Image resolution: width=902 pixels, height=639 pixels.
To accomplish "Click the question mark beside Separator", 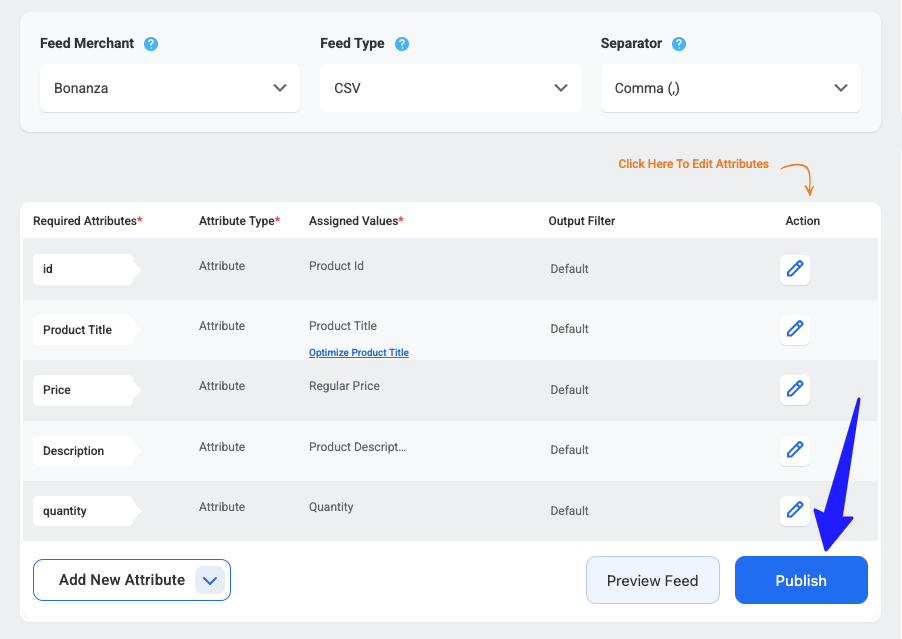I will pos(679,44).
